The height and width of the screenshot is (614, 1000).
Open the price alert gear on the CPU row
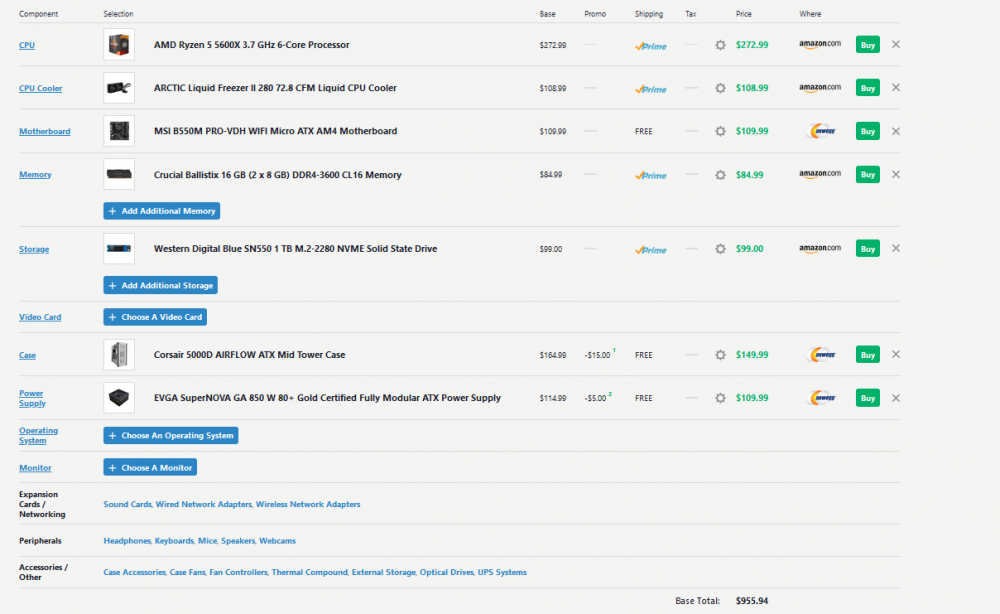point(720,44)
